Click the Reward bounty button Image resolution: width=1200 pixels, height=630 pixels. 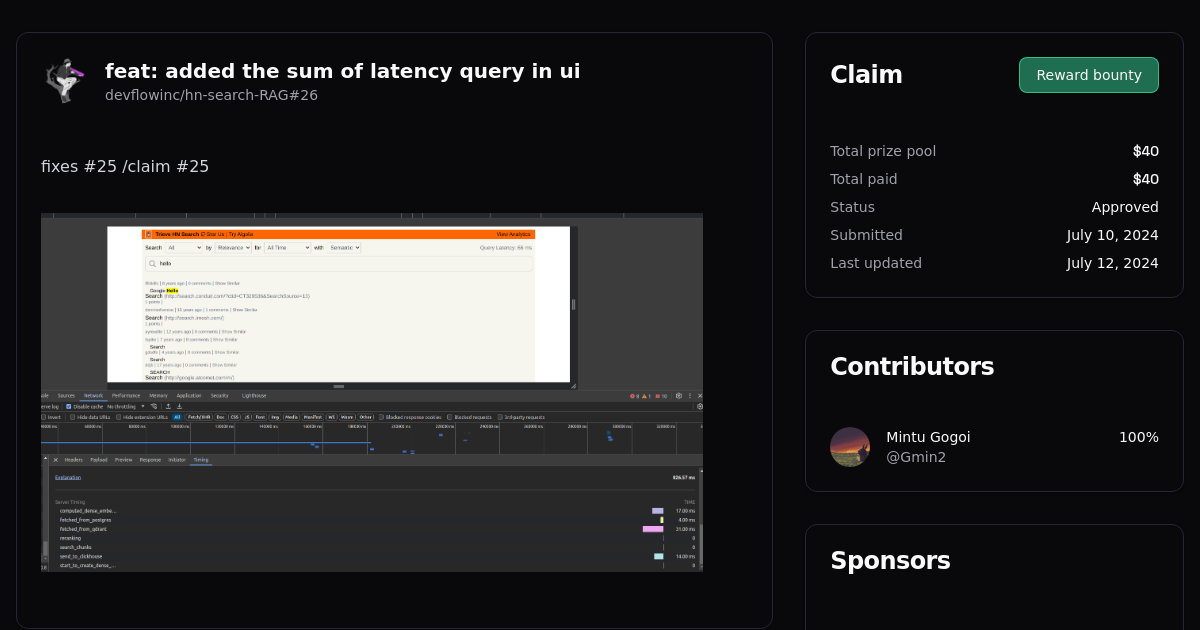[1088, 74]
